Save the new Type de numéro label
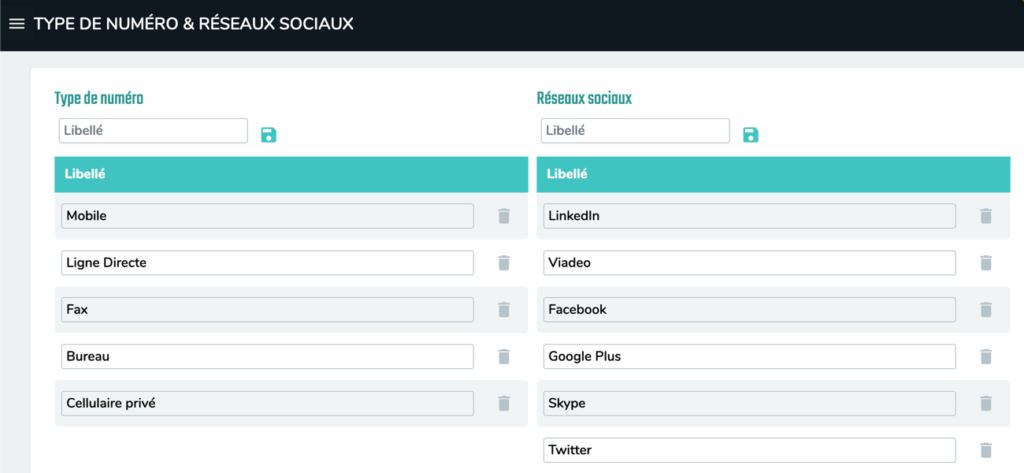Image resolution: width=1024 pixels, height=473 pixels. point(268,134)
